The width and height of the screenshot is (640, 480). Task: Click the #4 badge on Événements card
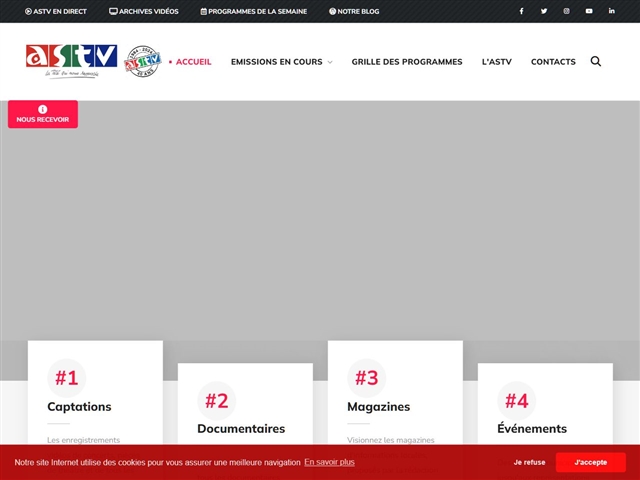point(516,400)
